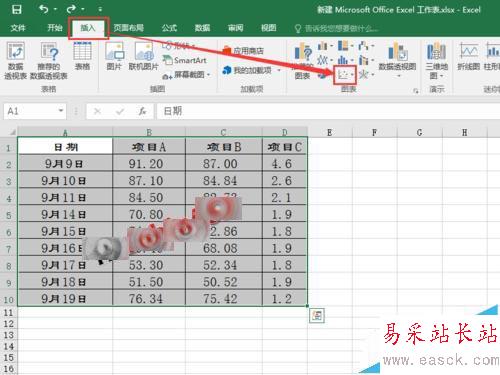This screenshot has height=375, width=500.
Task: Insert a 图片 picture from file
Action: [114, 56]
